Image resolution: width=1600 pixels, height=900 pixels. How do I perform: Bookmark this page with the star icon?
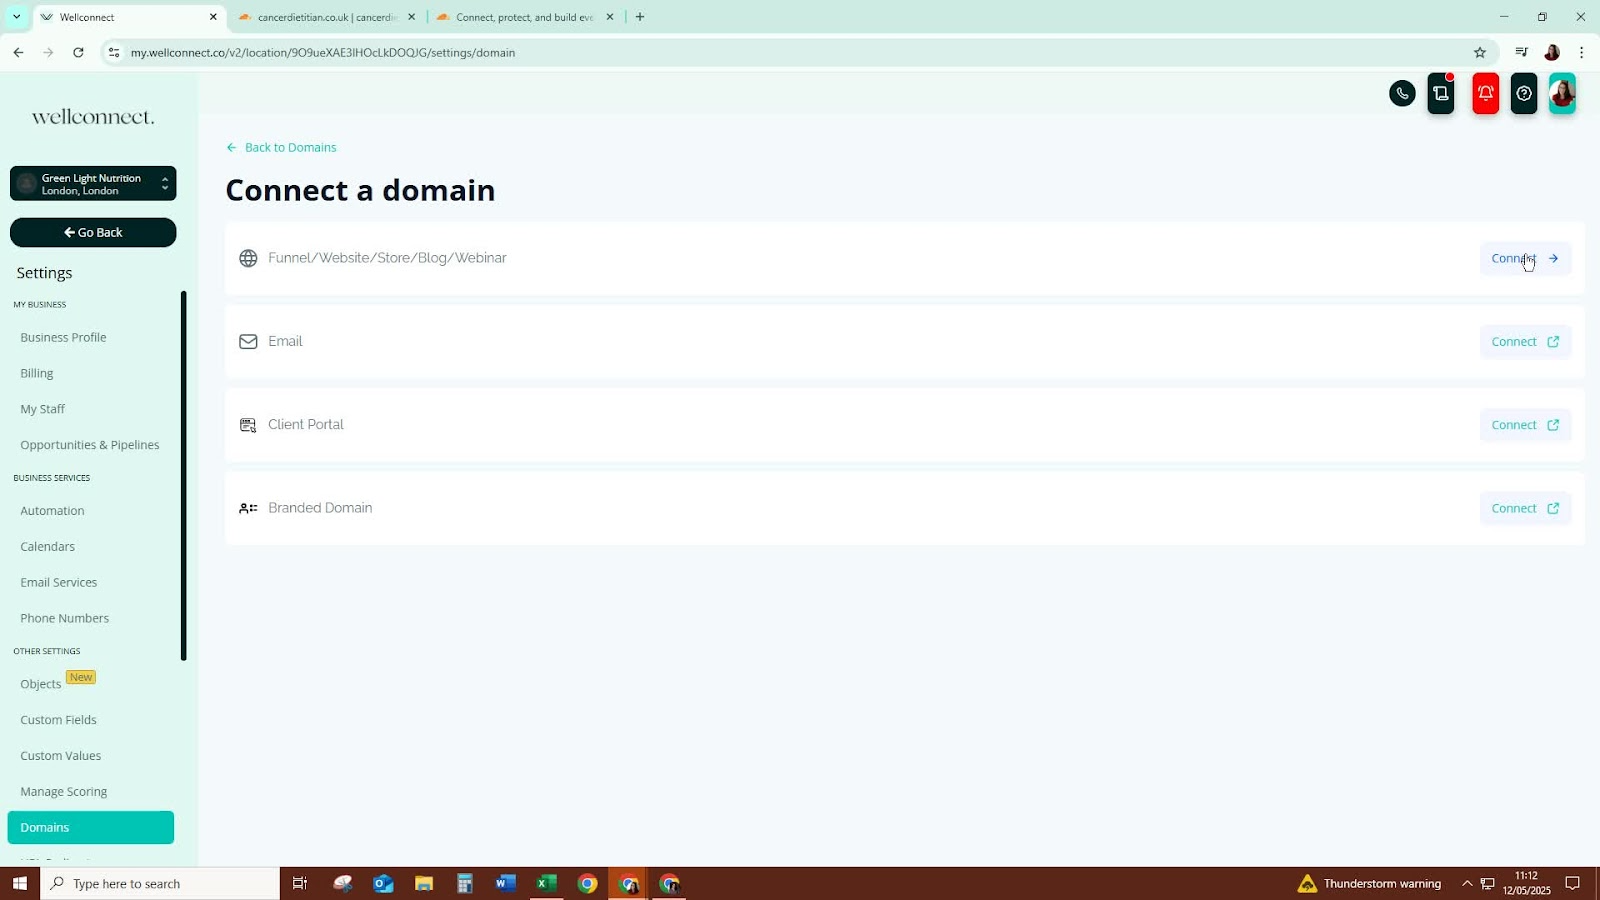coord(1480,53)
